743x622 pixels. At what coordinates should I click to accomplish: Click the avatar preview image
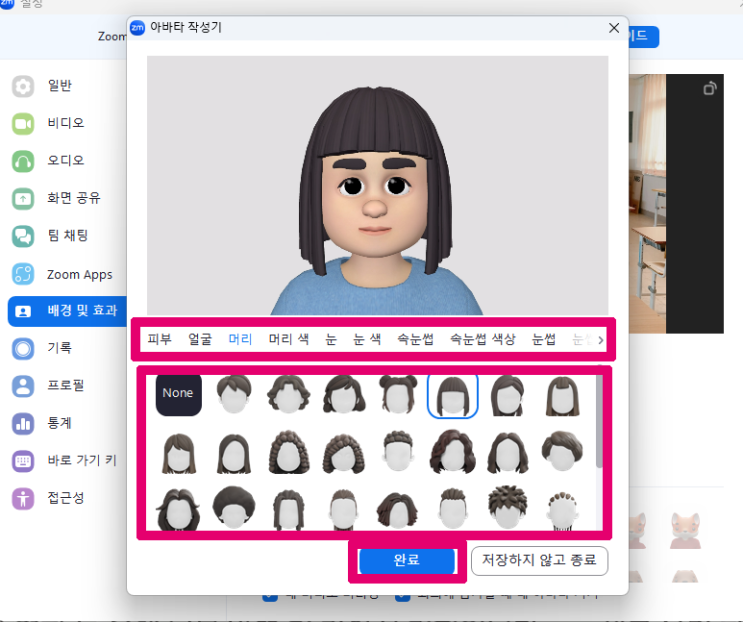377,185
